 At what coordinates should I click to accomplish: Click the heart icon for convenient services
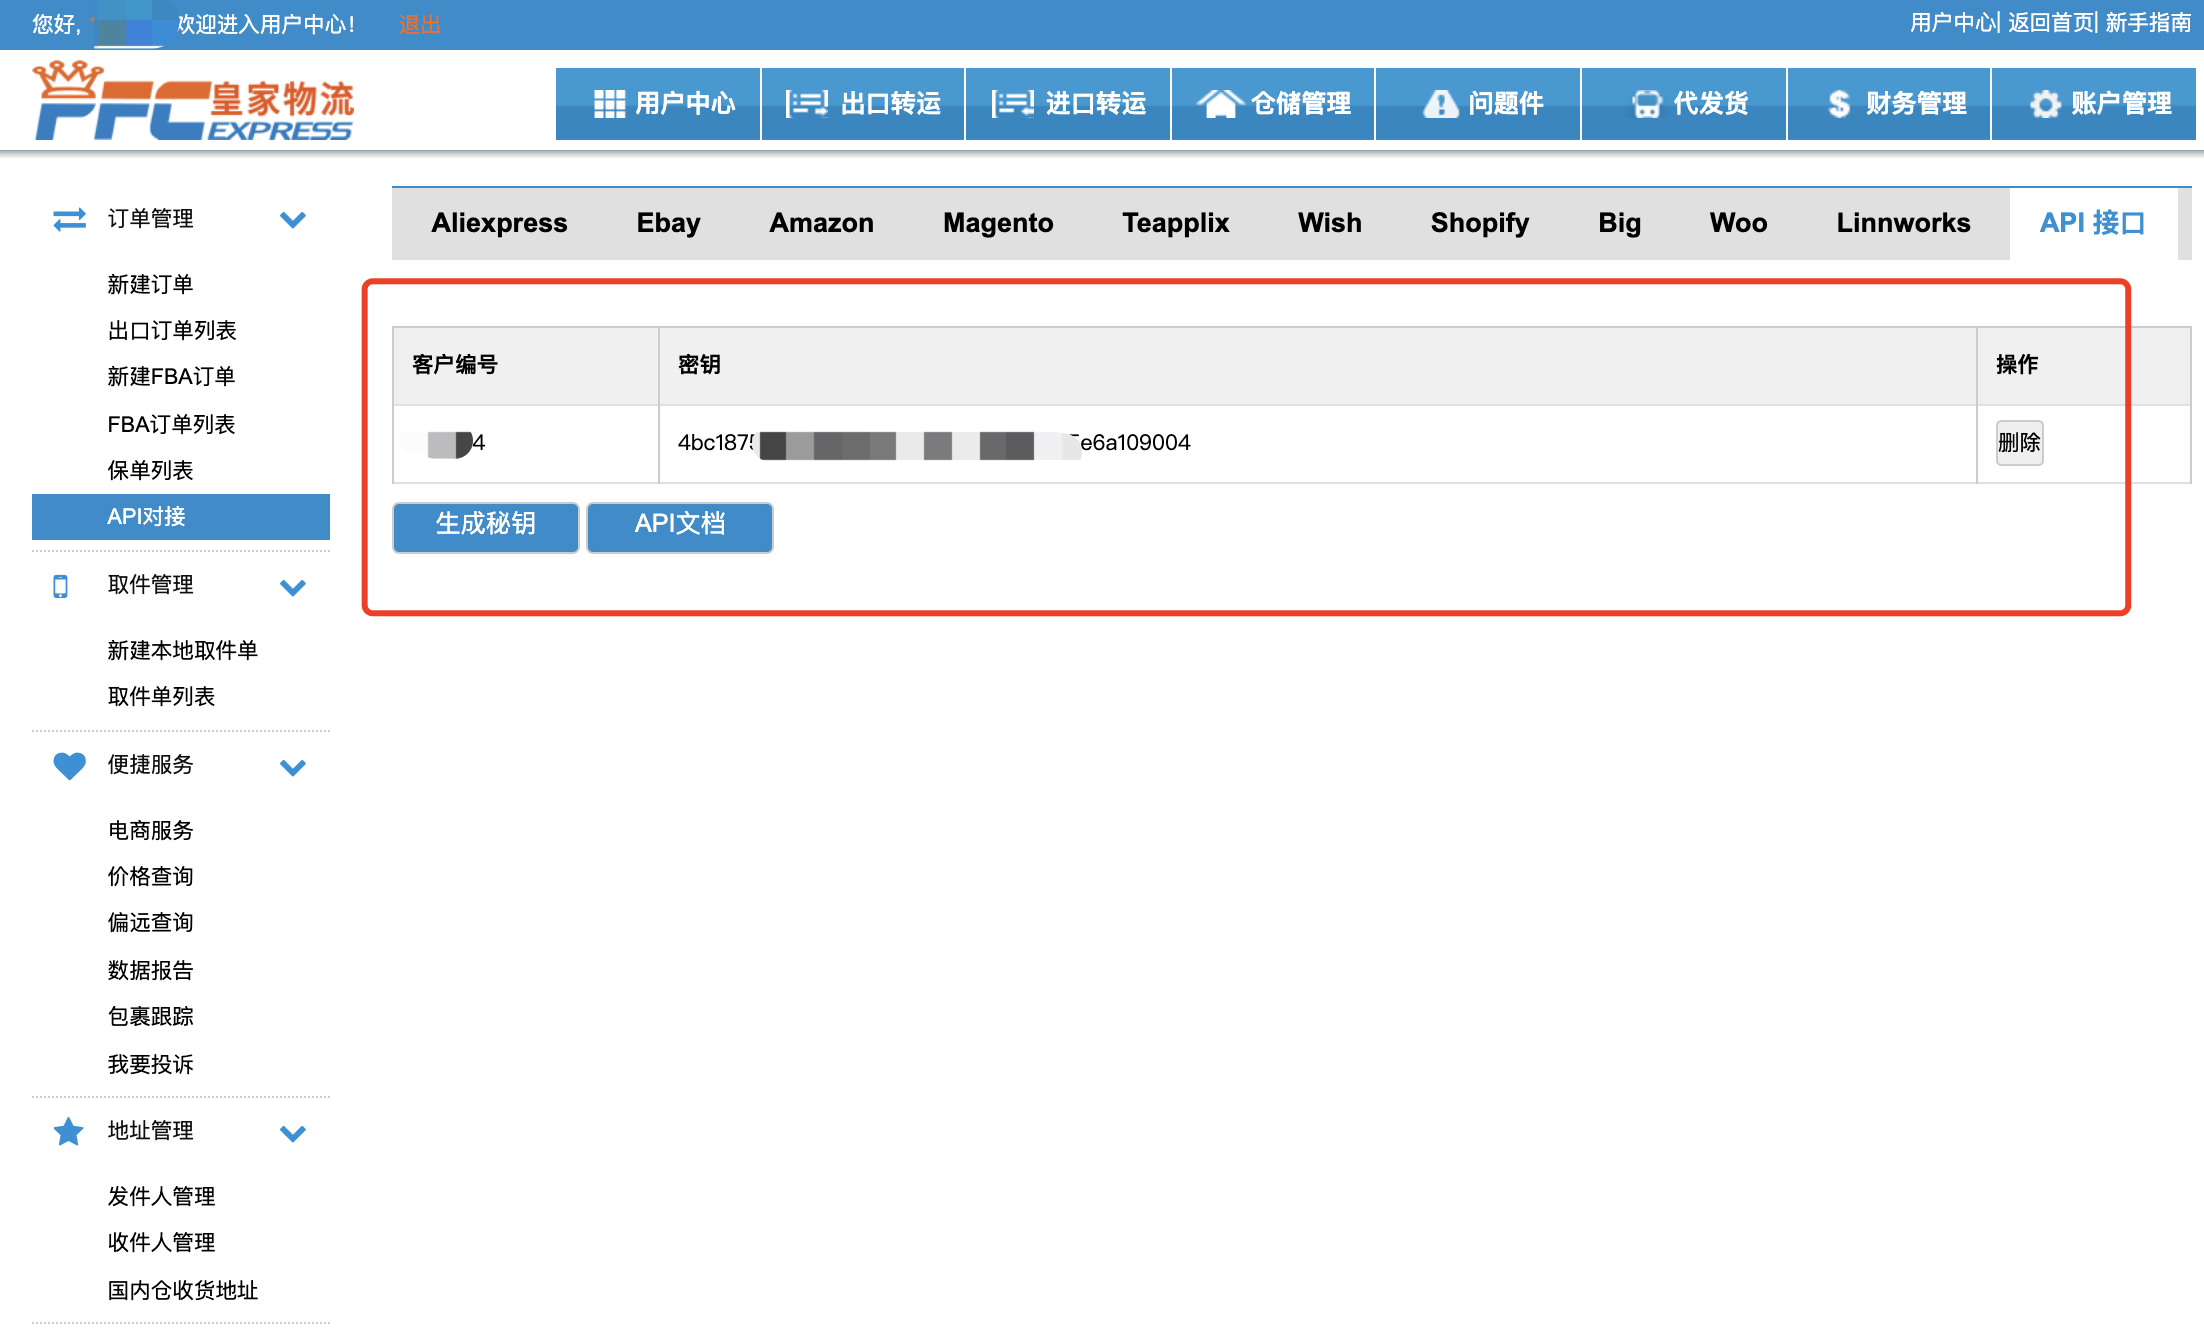pos(69,766)
